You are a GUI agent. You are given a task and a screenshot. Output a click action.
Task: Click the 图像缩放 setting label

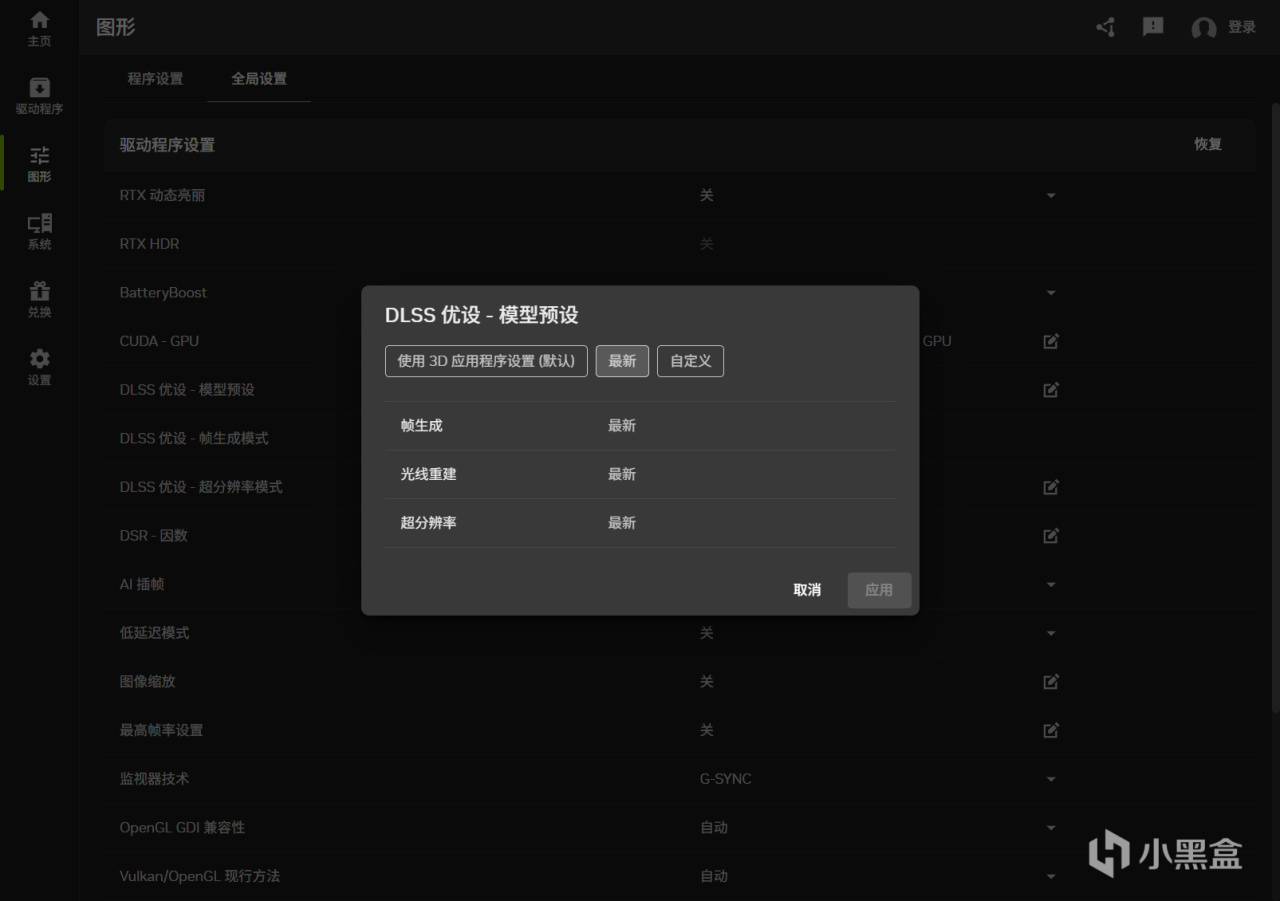(147, 682)
